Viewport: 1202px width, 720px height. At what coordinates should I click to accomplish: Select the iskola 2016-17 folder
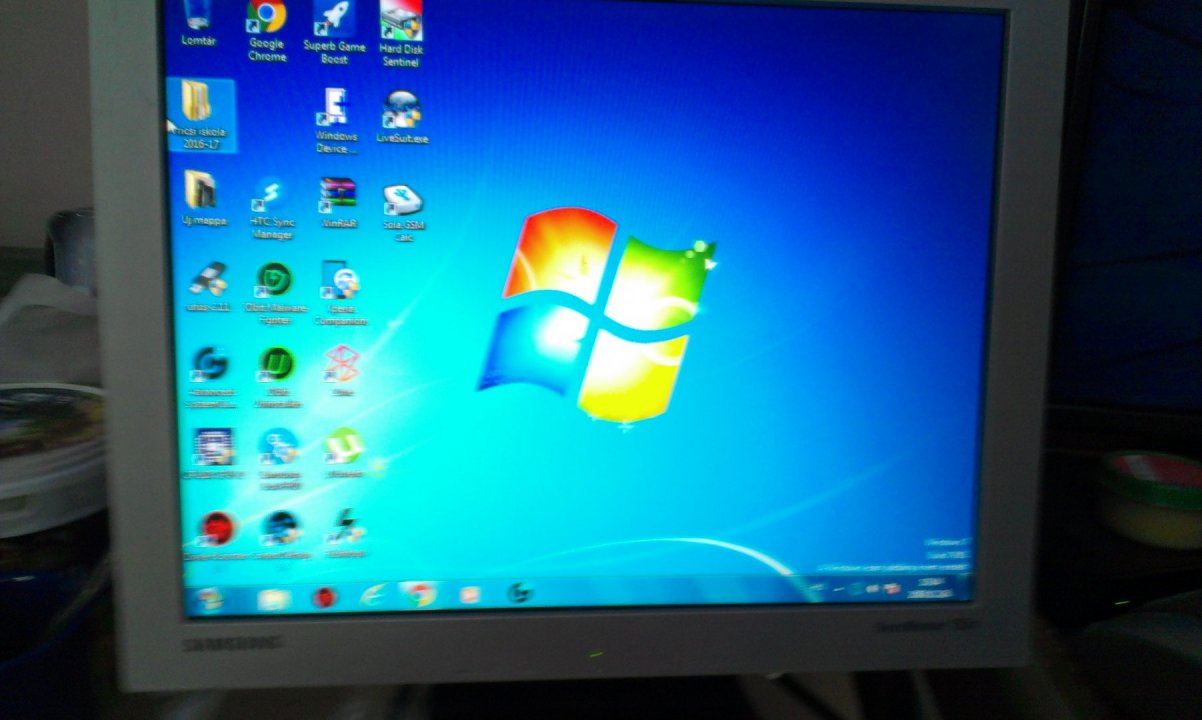[x=200, y=116]
